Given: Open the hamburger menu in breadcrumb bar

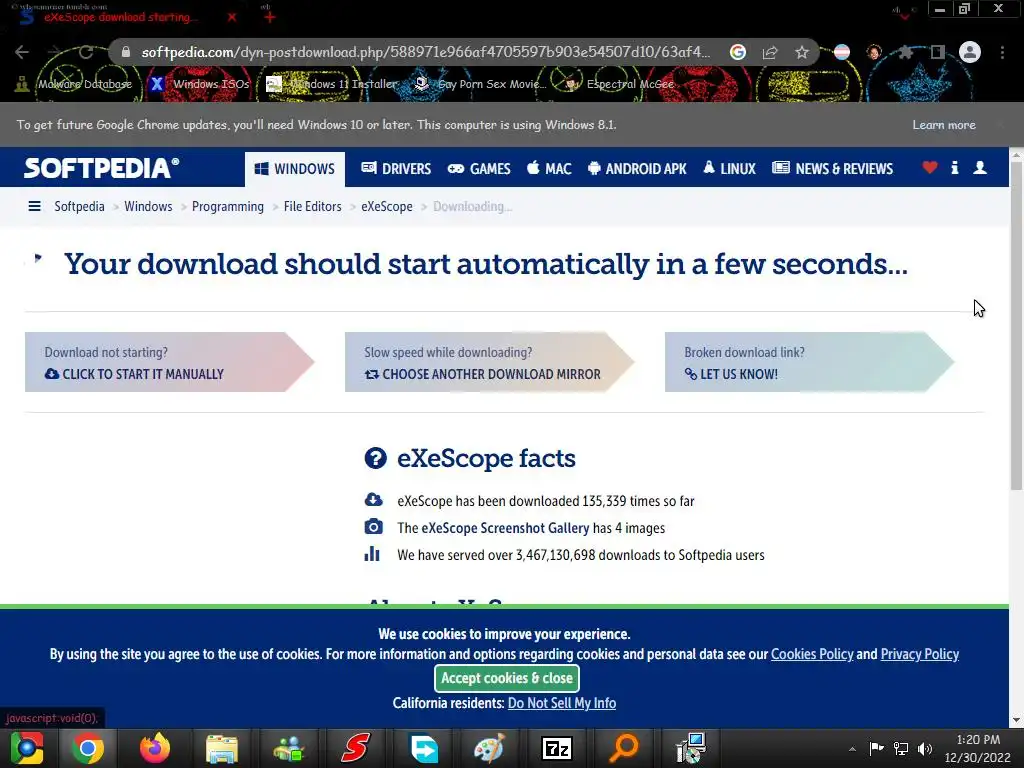Looking at the screenshot, I should click(x=35, y=206).
